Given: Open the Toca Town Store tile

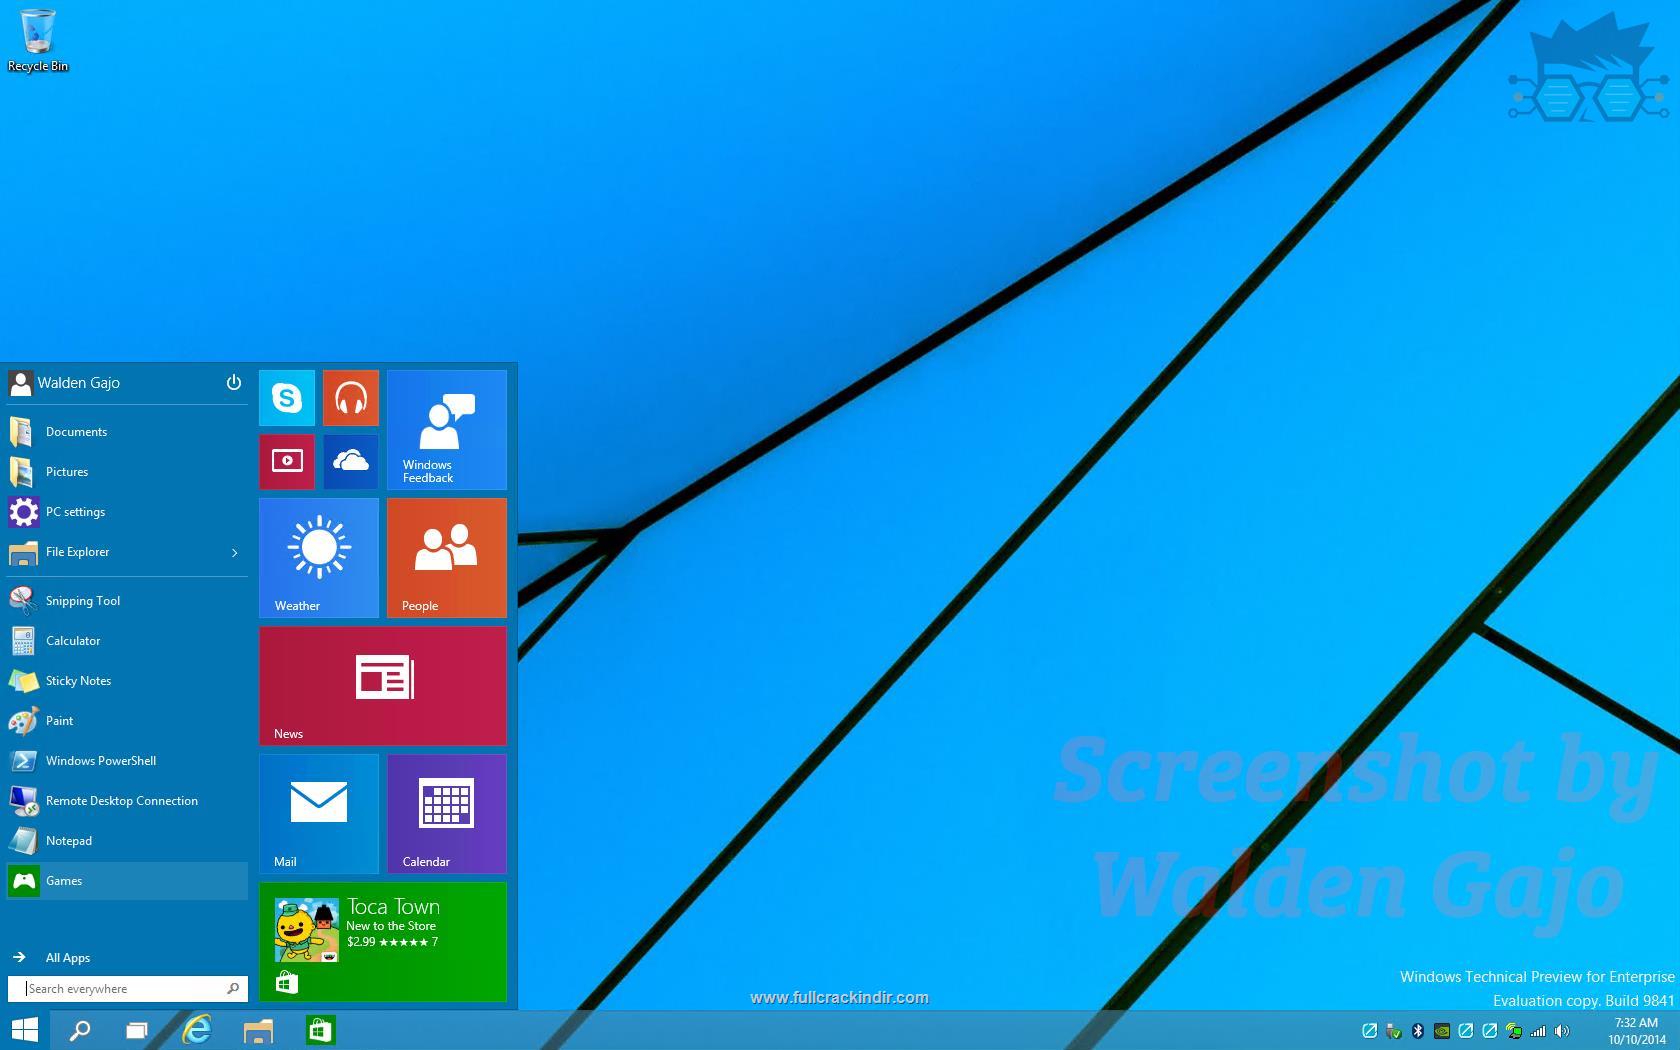Looking at the screenshot, I should coord(383,942).
